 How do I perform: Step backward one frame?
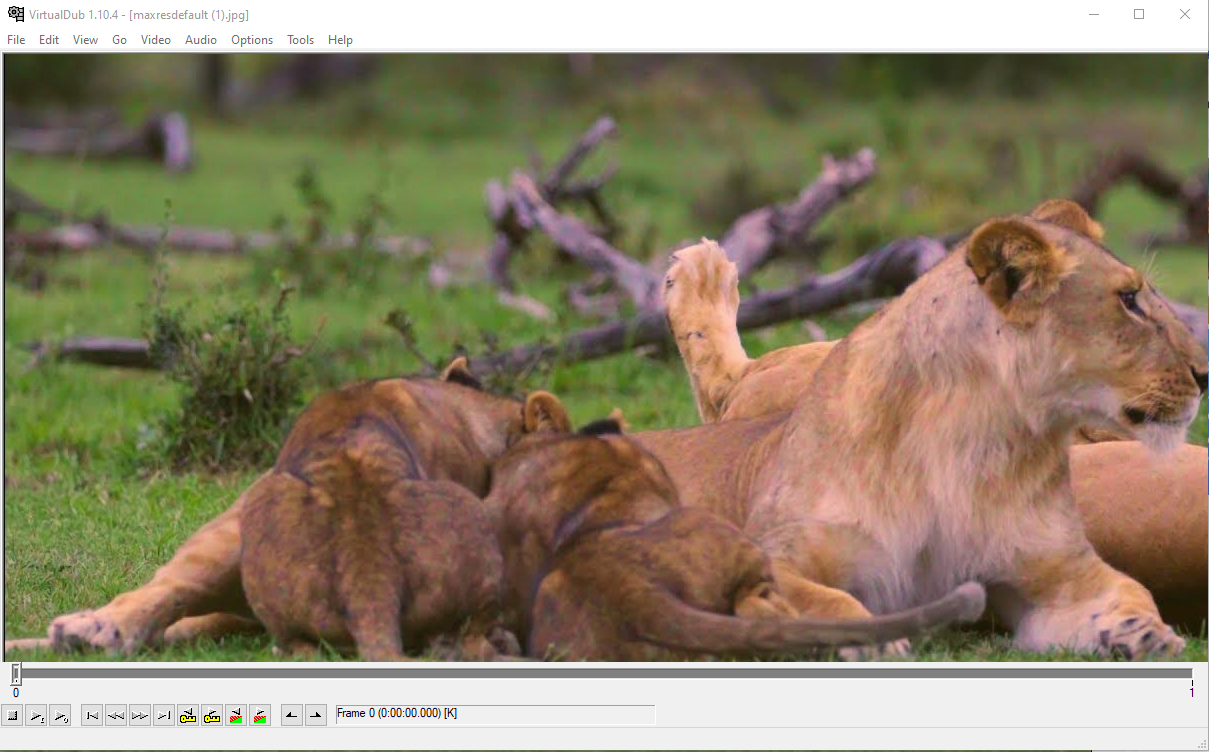(116, 715)
